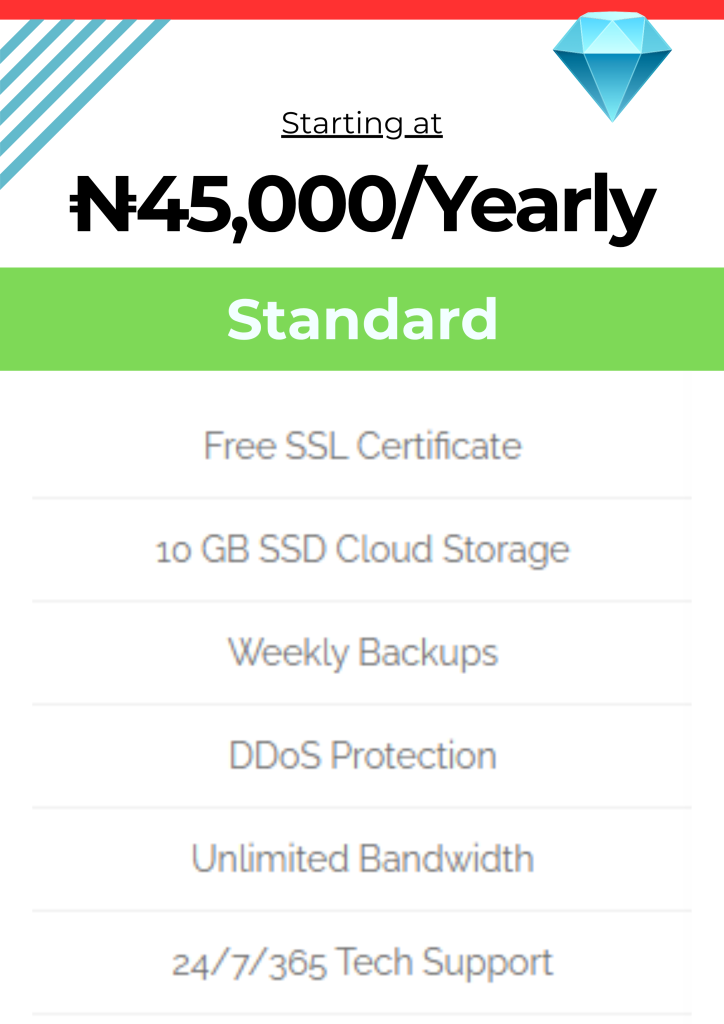The height and width of the screenshot is (1024, 724).
Task: Click the divider line below Unlimited Bandwidth
Action: (x=362, y=911)
